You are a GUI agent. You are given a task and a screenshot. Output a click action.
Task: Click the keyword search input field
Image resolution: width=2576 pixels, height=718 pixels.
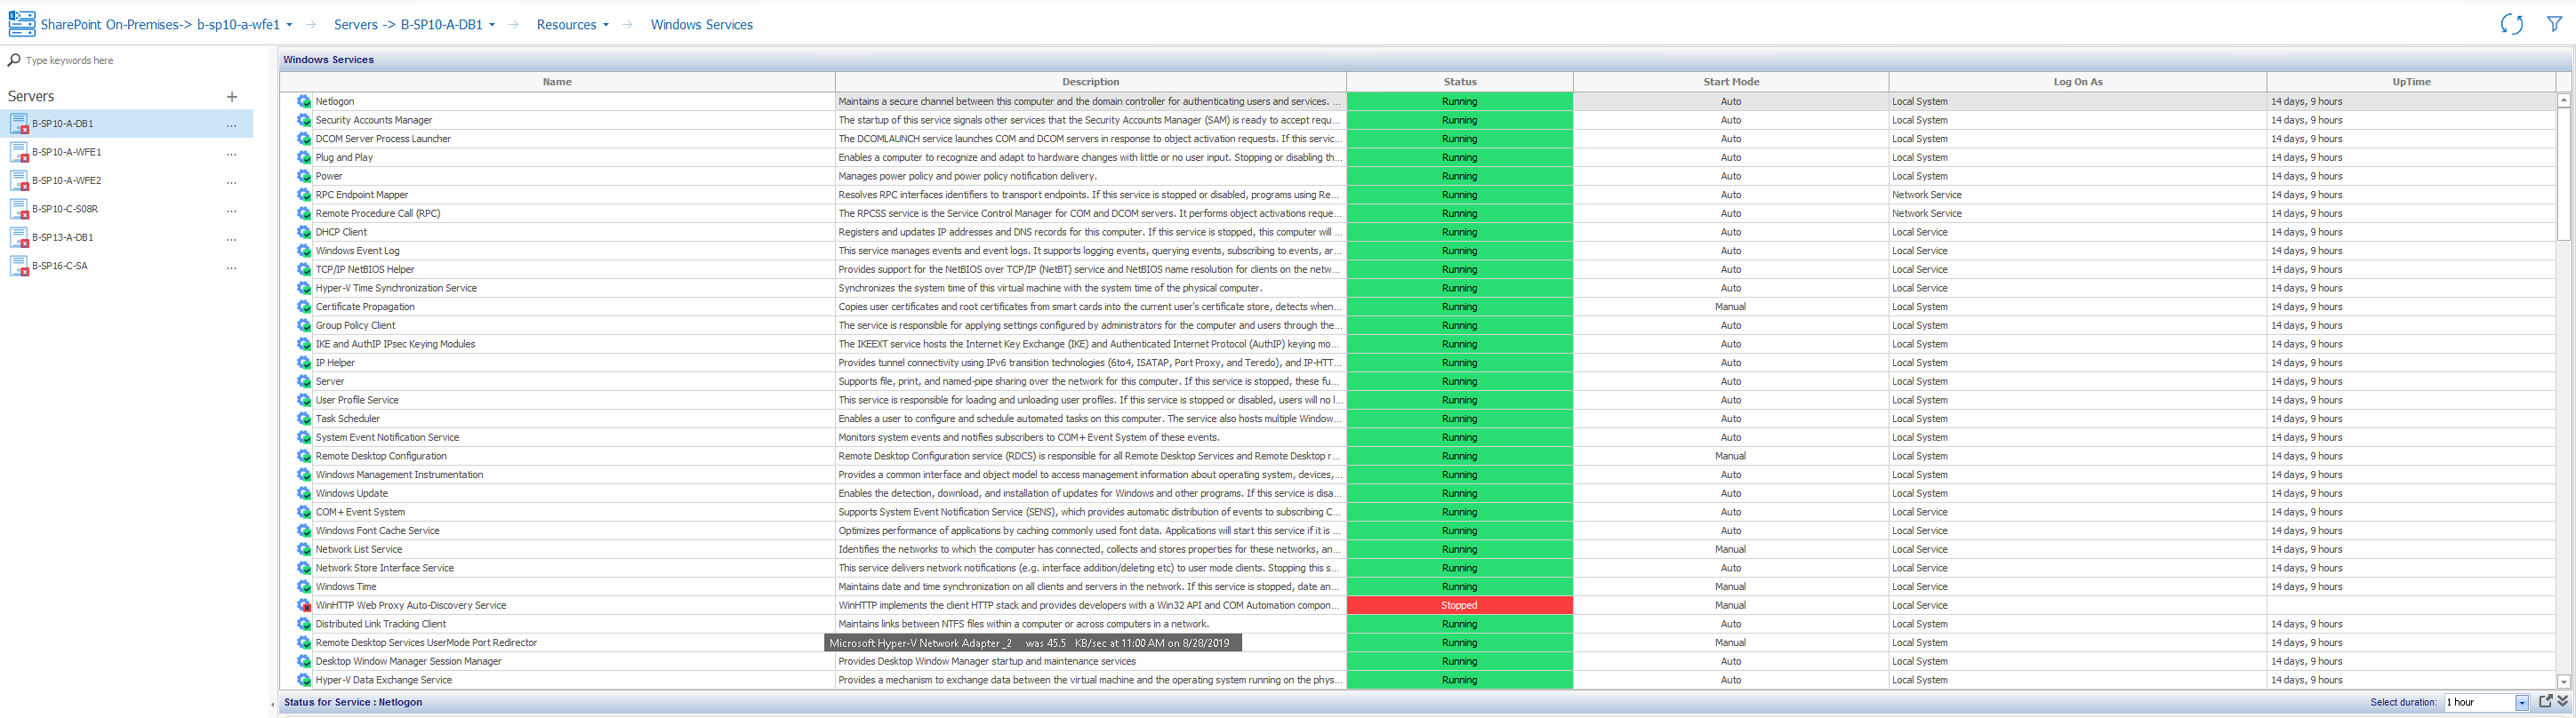(x=130, y=61)
